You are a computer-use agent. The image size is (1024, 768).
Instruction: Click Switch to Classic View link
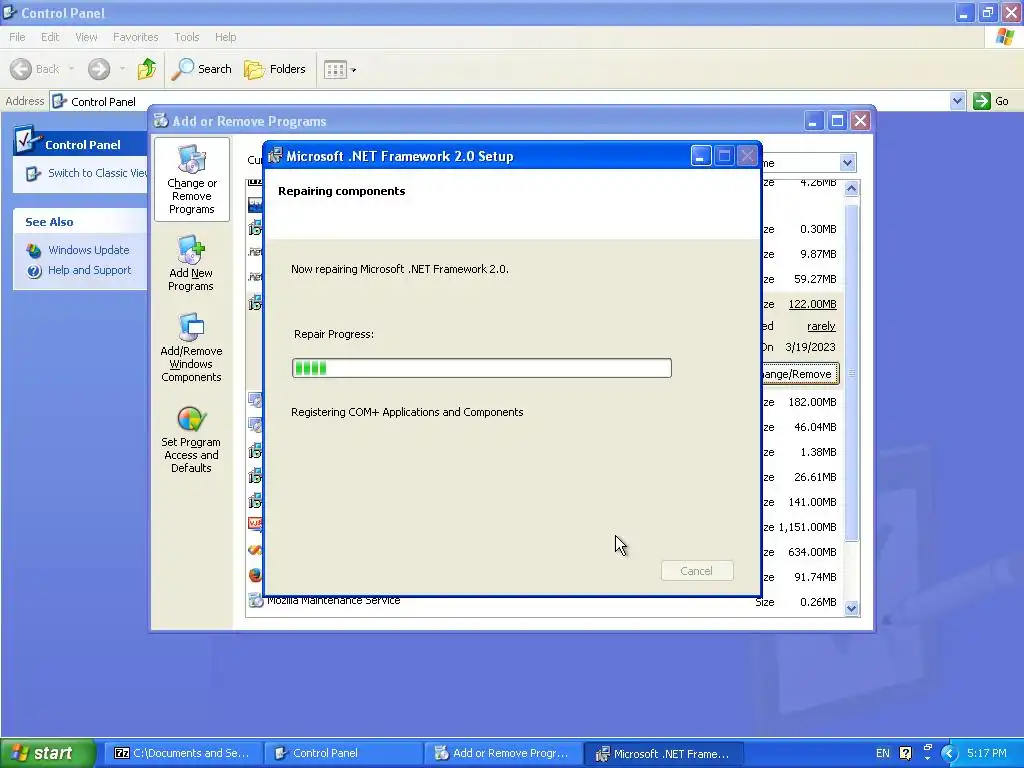(97, 173)
